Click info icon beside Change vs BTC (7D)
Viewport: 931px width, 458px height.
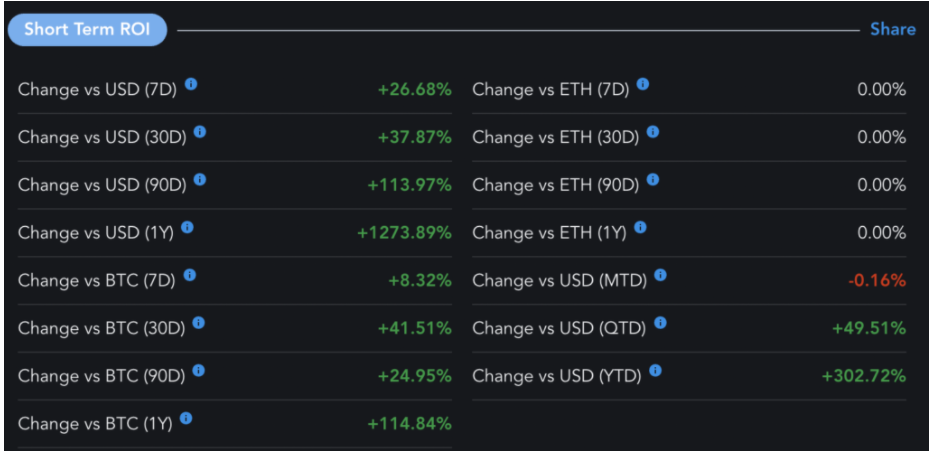pos(189,275)
